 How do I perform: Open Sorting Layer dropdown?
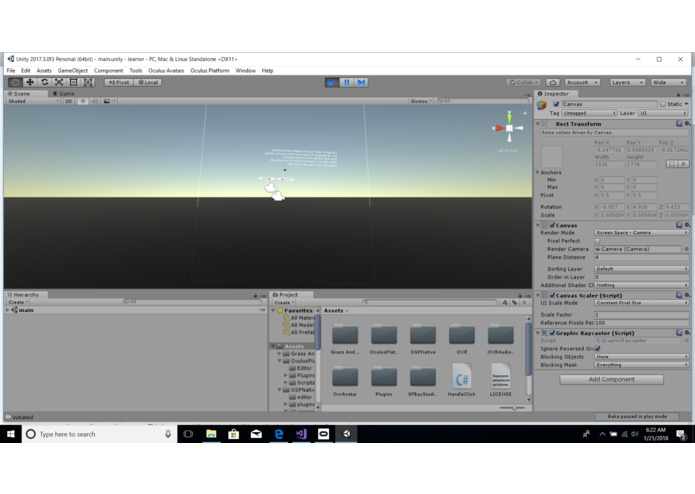(641, 269)
